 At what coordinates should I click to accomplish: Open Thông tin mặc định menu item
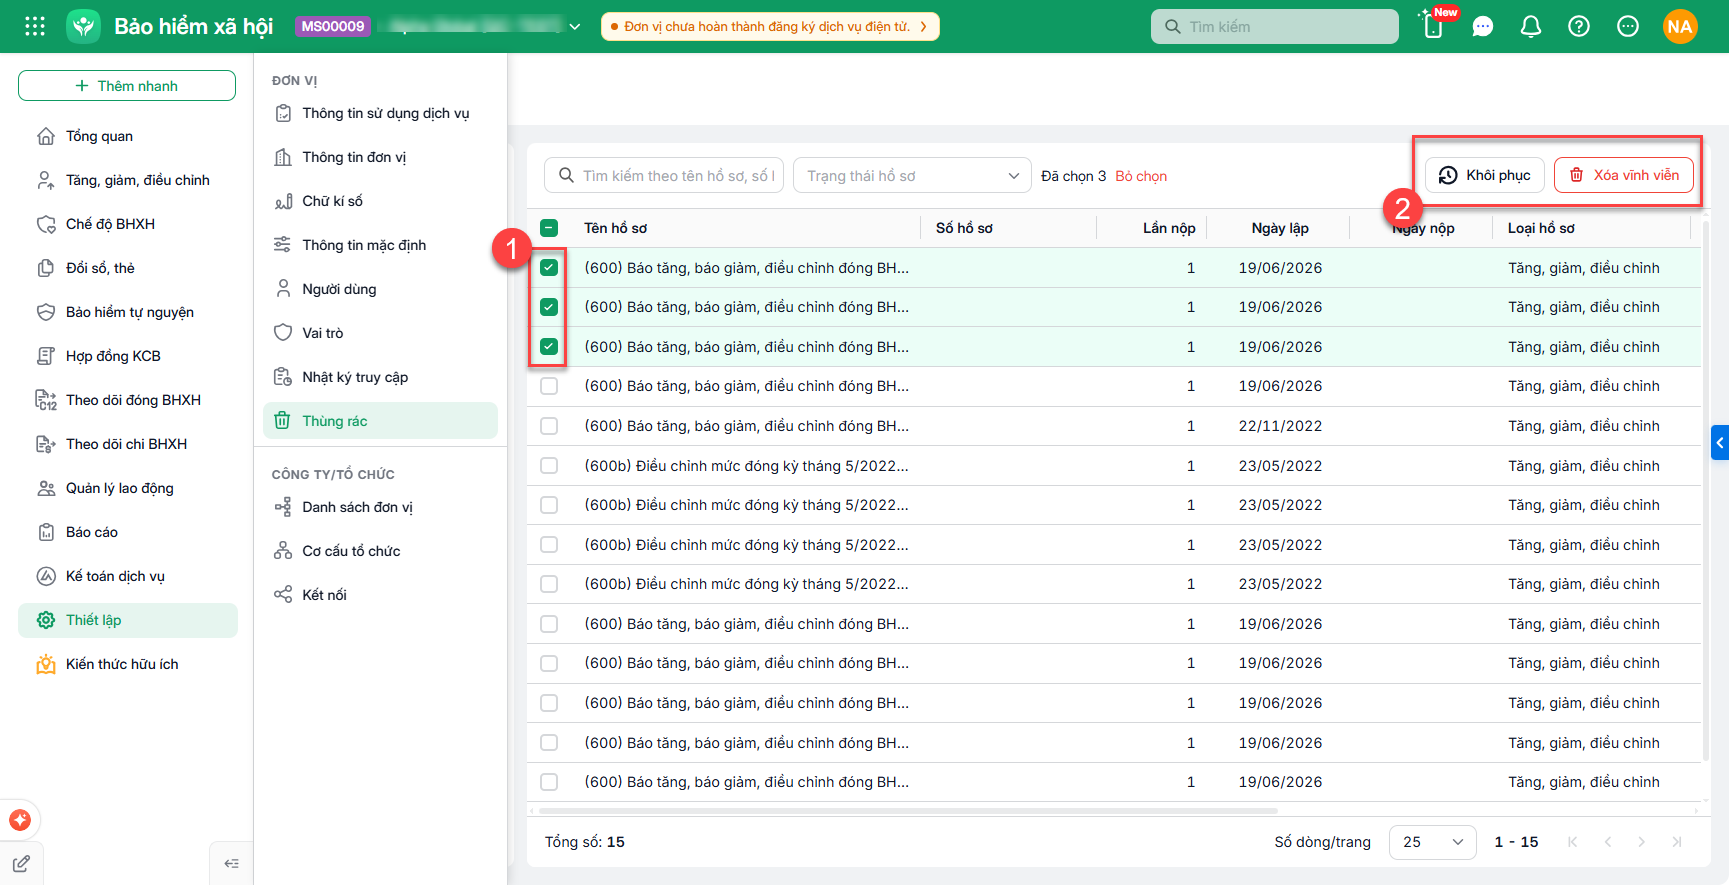click(381, 245)
